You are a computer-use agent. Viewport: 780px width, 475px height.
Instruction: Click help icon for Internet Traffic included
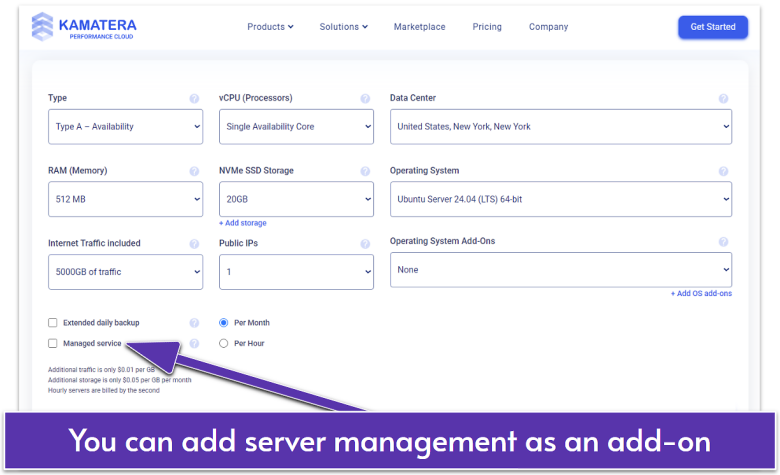click(194, 243)
